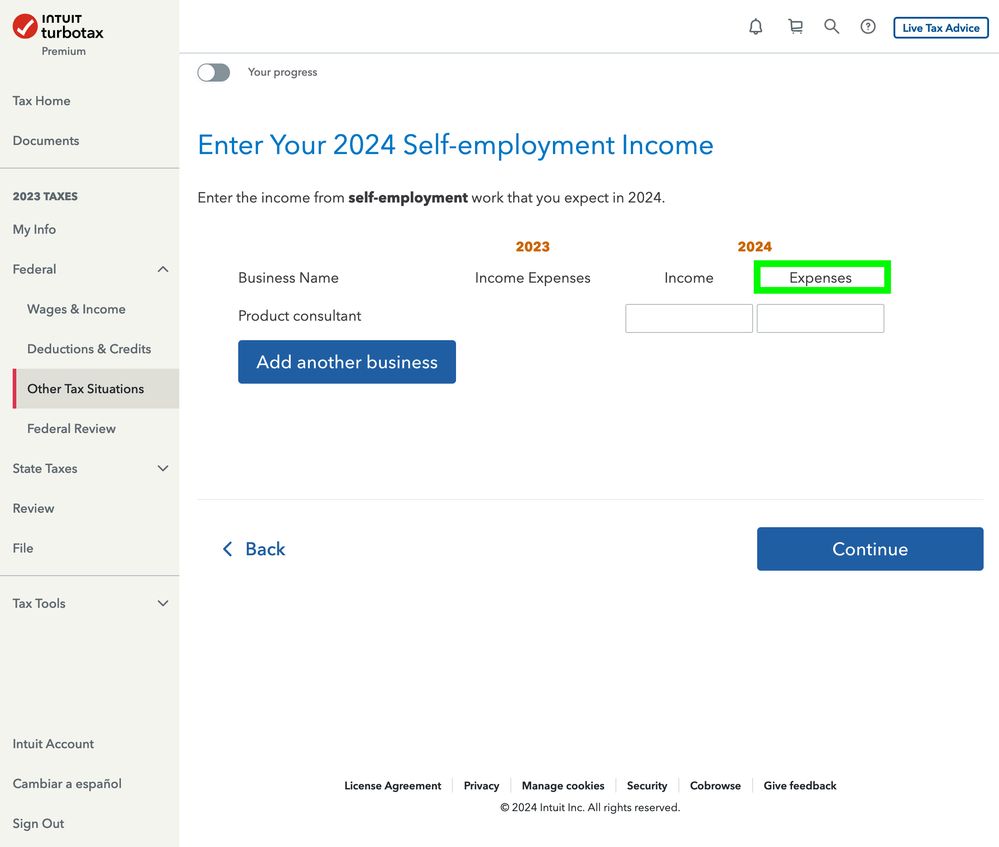Viewport: 999px width, 847px height.
Task: Navigate to Federal Review
Action: pyautogui.click(x=70, y=428)
